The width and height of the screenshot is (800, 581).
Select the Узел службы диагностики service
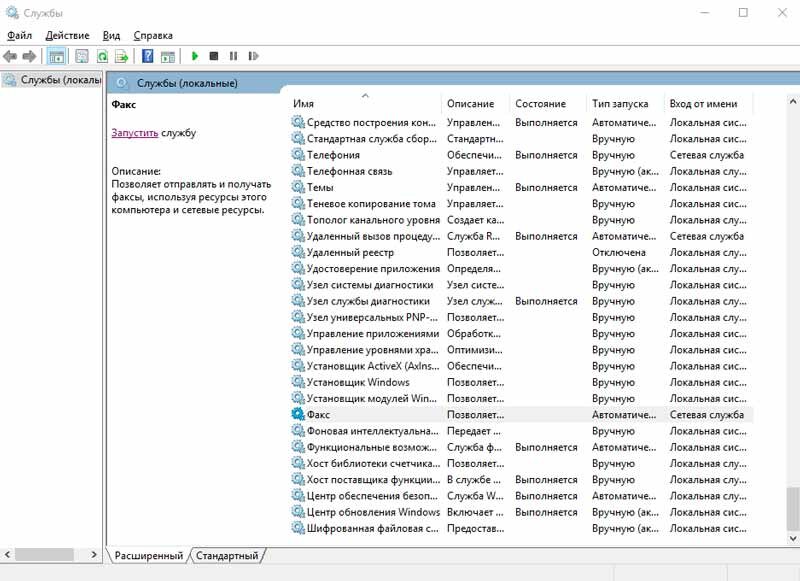pyautogui.click(x=520, y=301)
